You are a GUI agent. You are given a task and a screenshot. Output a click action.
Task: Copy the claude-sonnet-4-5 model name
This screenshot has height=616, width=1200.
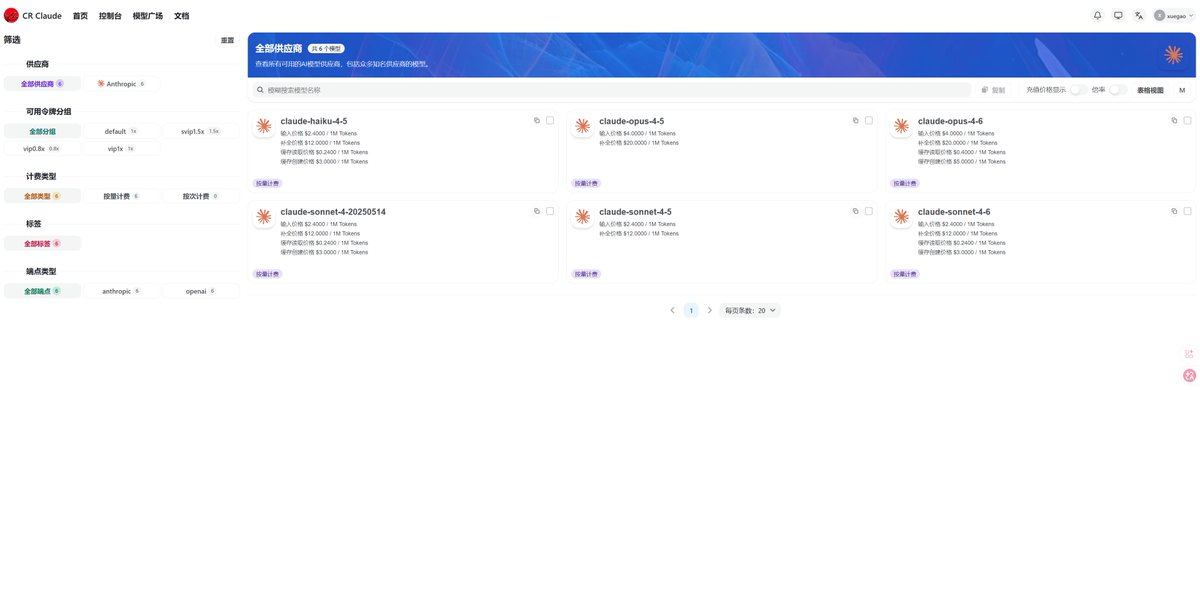[855, 211]
